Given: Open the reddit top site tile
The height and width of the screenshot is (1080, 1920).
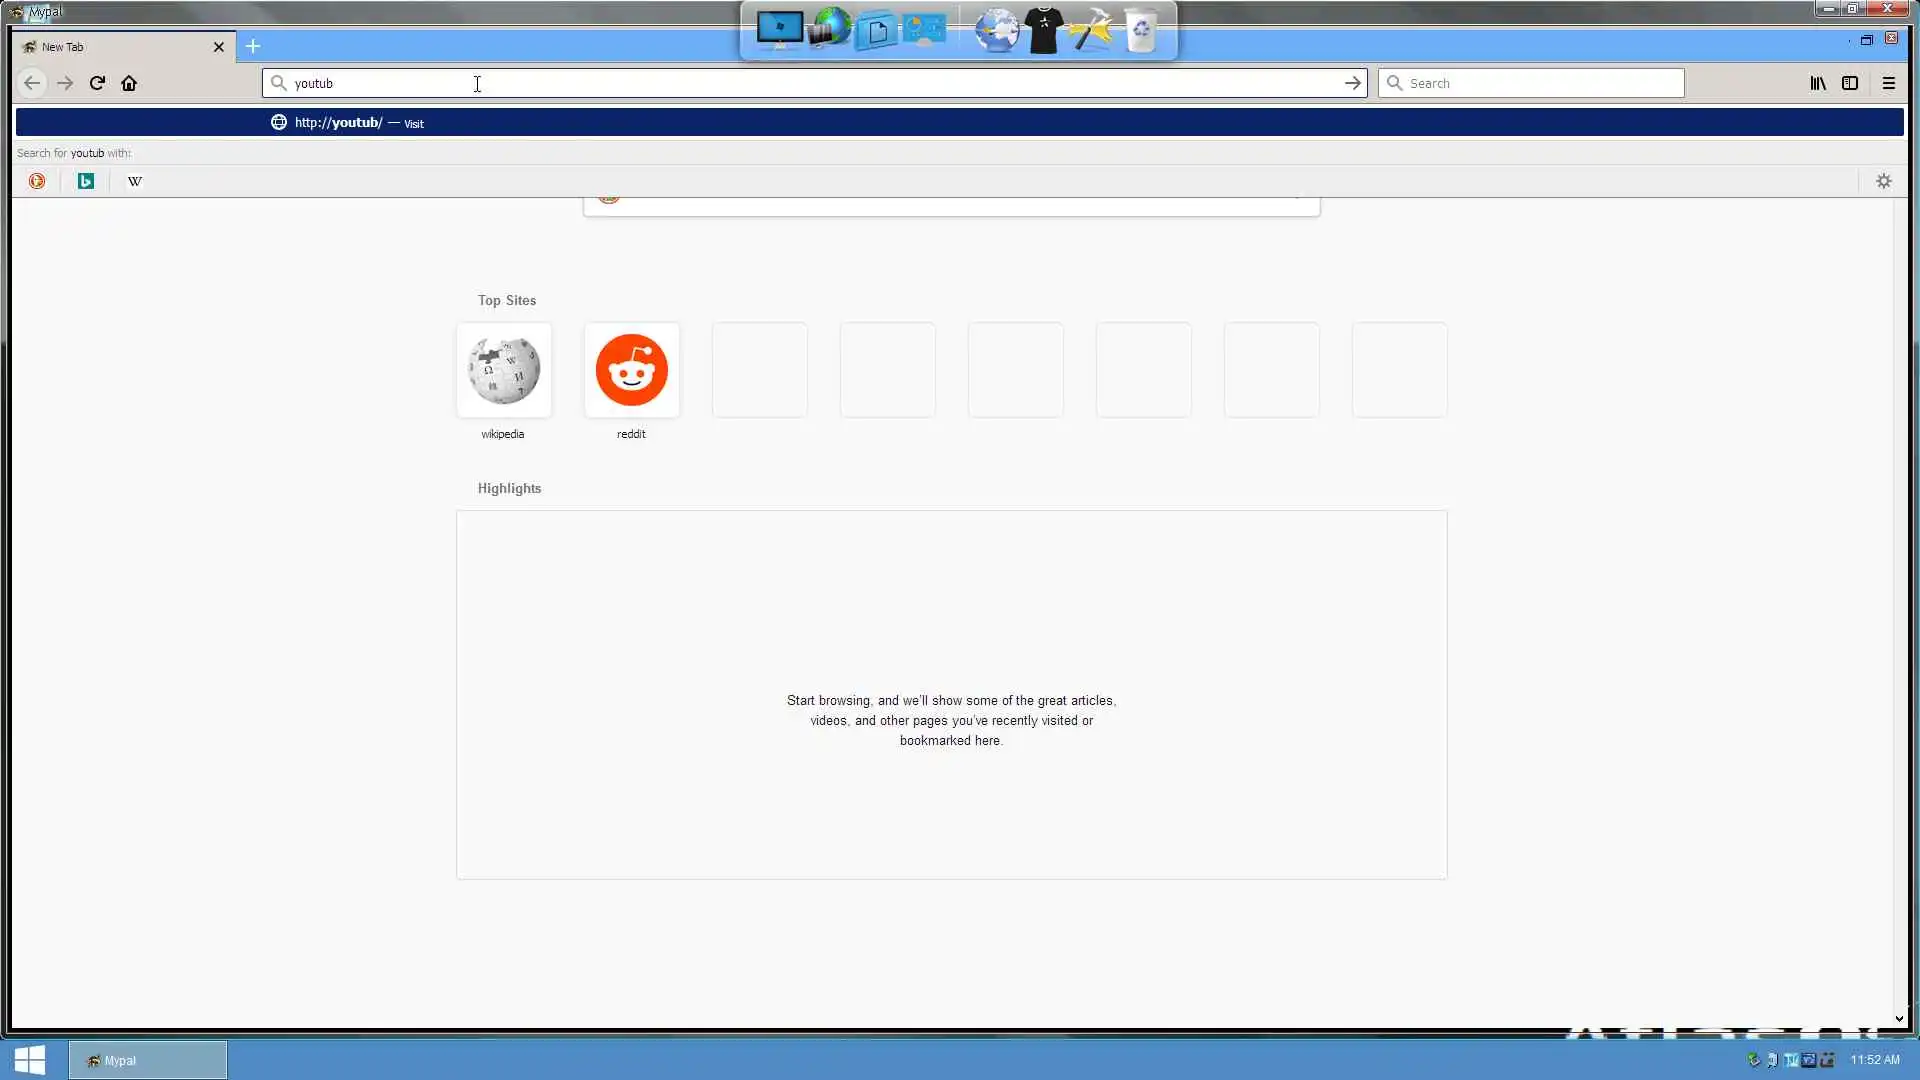Looking at the screenshot, I should (631, 370).
